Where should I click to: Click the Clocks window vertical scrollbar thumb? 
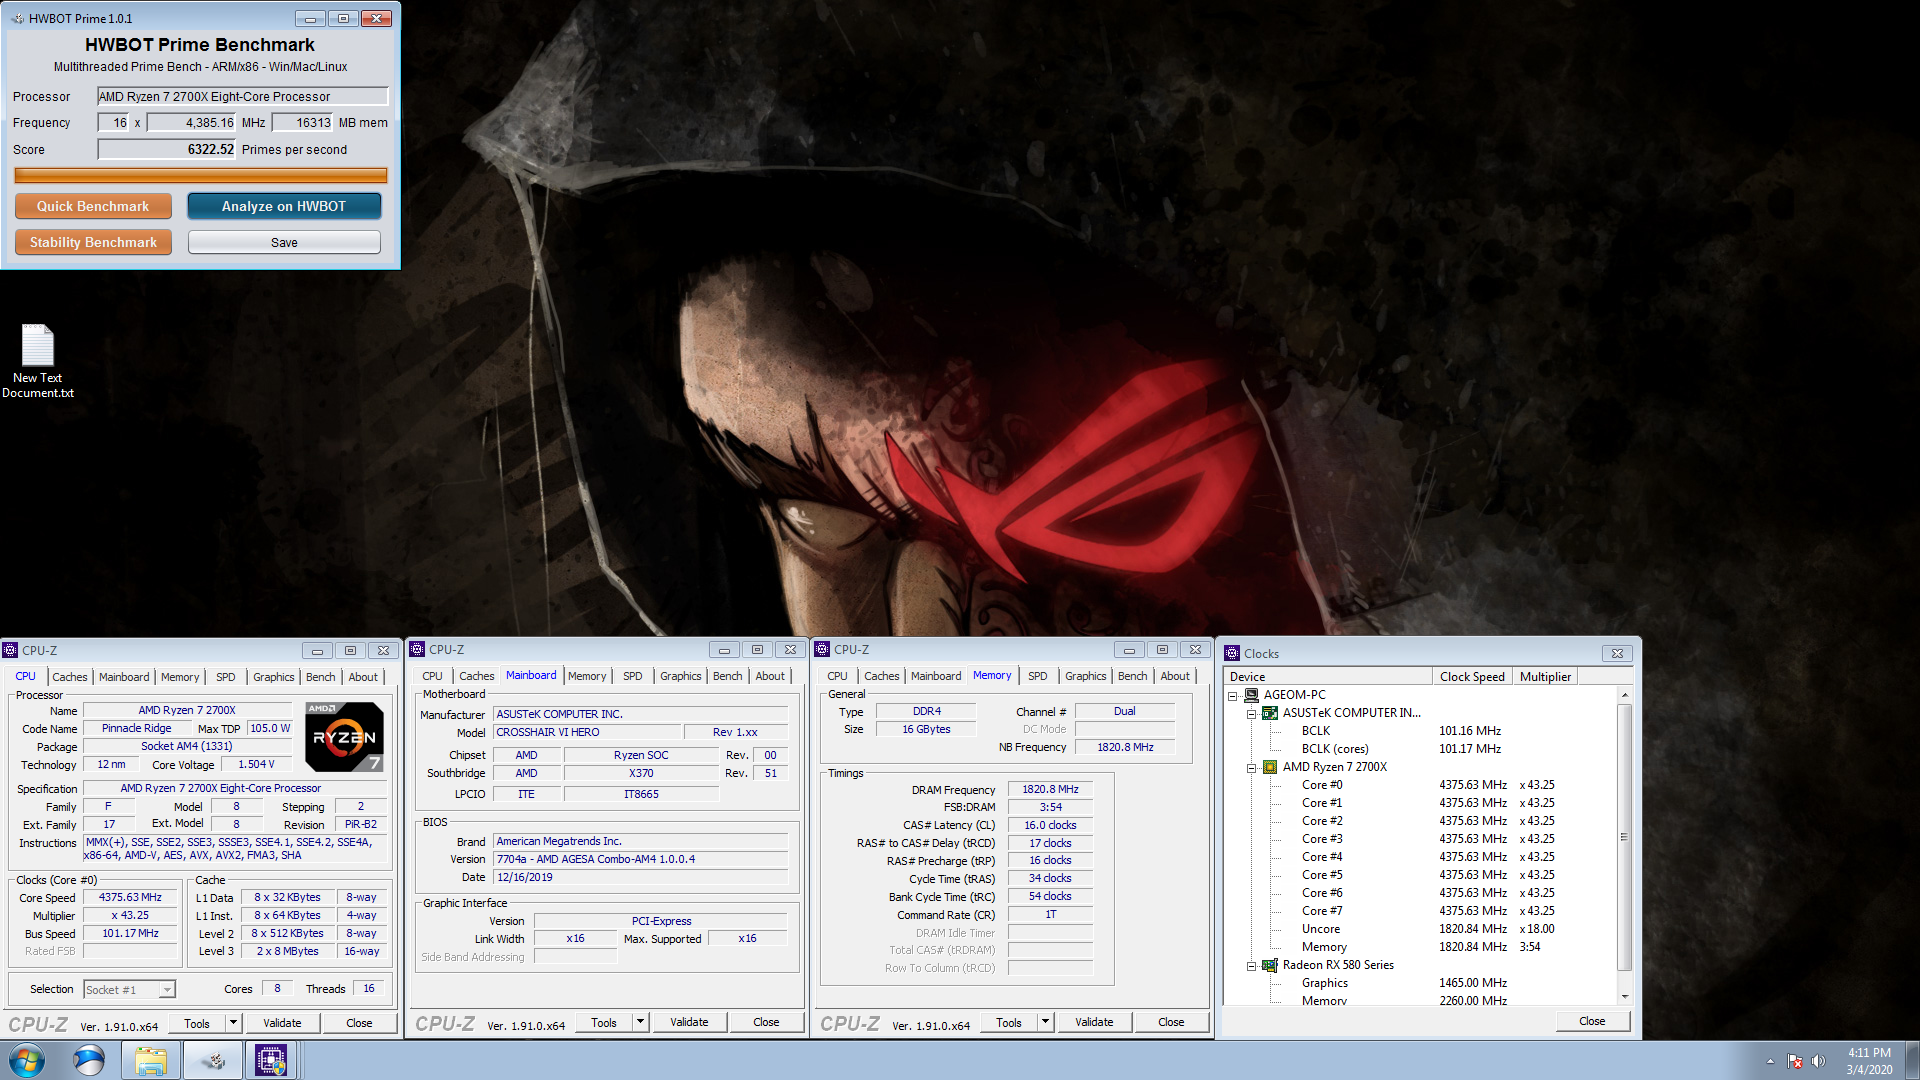1624,837
